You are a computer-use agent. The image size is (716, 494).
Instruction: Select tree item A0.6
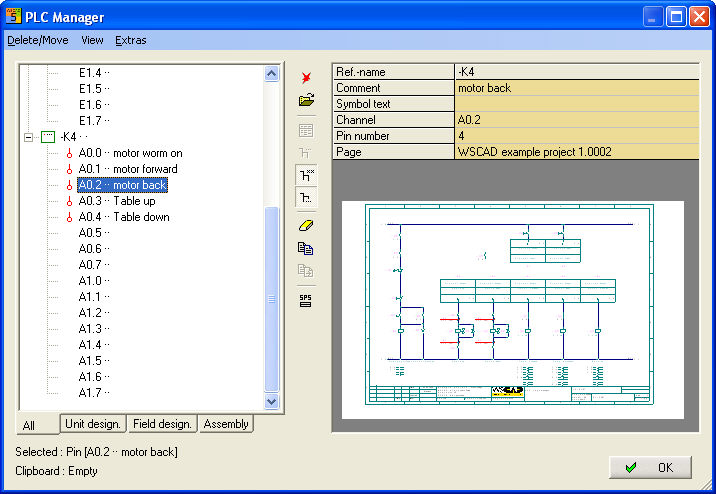pyautogui.click(x=94, y=249)
